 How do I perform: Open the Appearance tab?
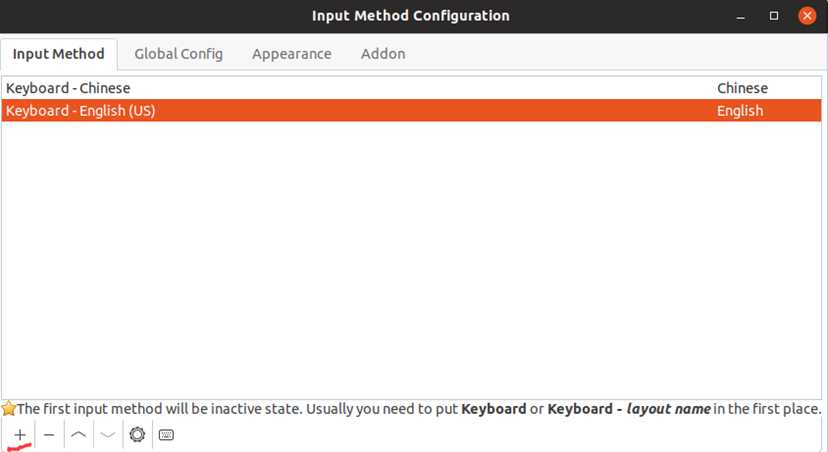[291, 54]
